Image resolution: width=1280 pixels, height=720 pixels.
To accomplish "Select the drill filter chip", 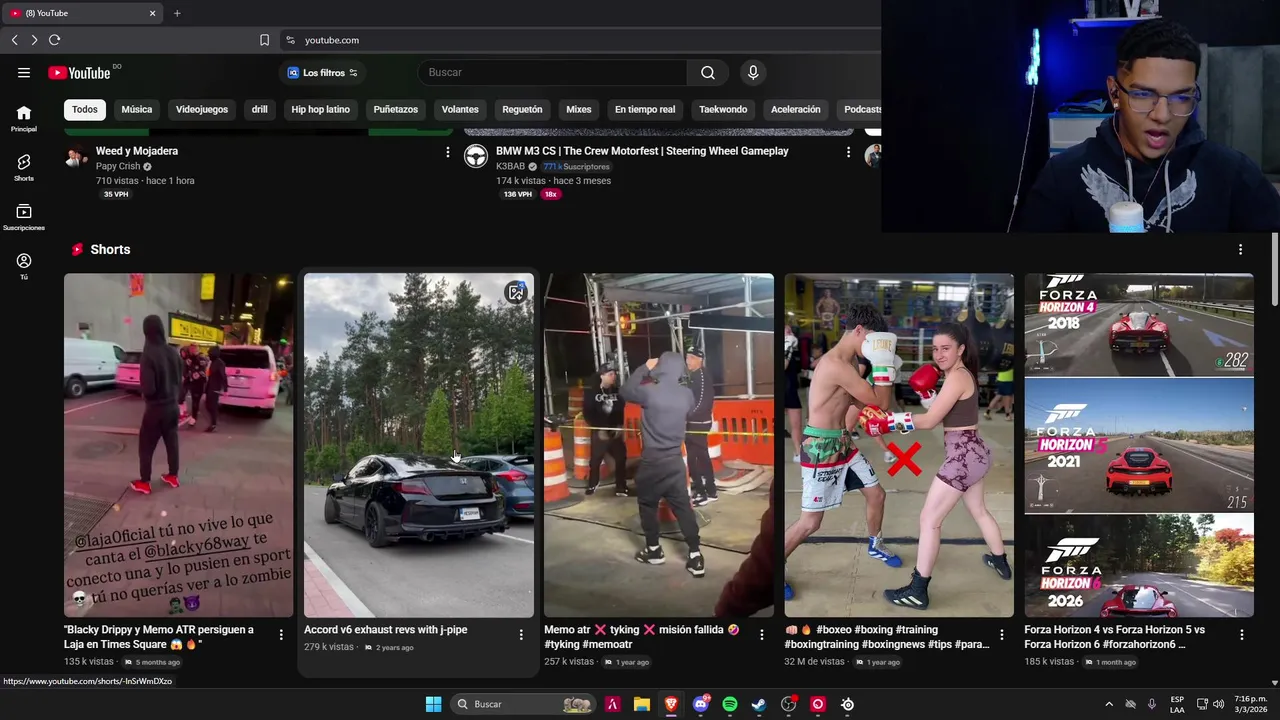I will coord(260,109).
